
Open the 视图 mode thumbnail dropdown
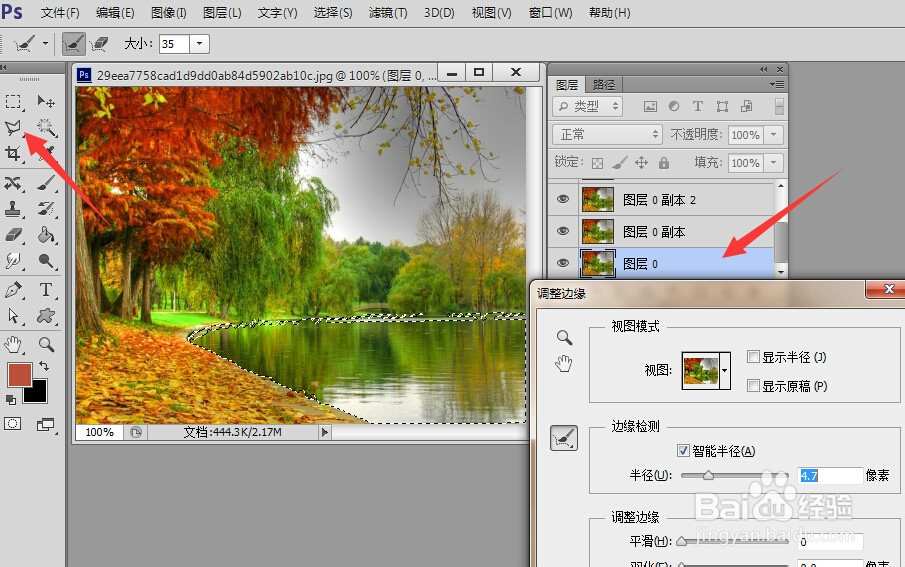coord(724,371)
